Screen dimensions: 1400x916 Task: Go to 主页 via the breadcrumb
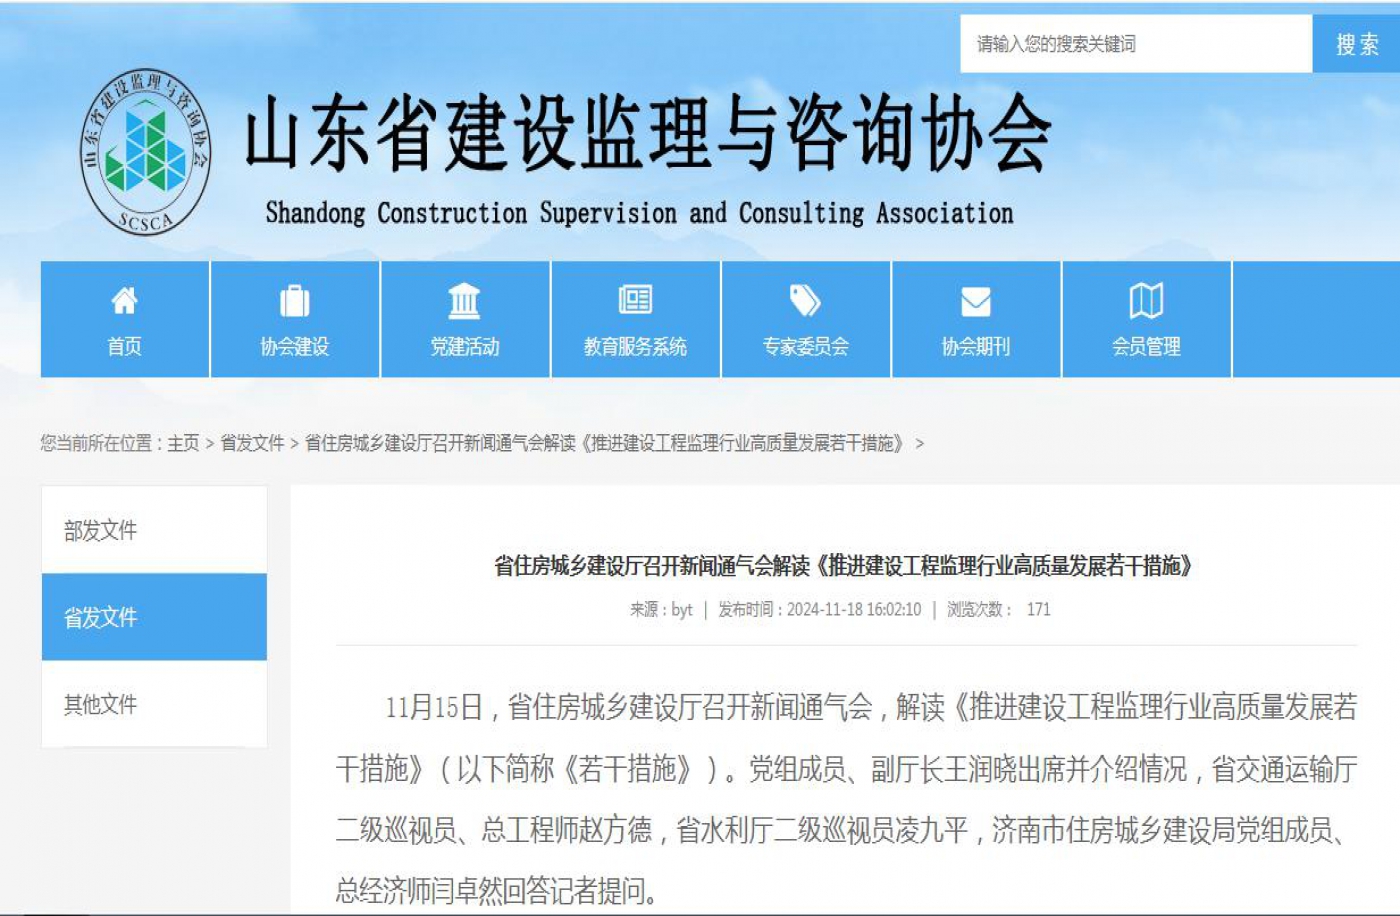[183, 443]
